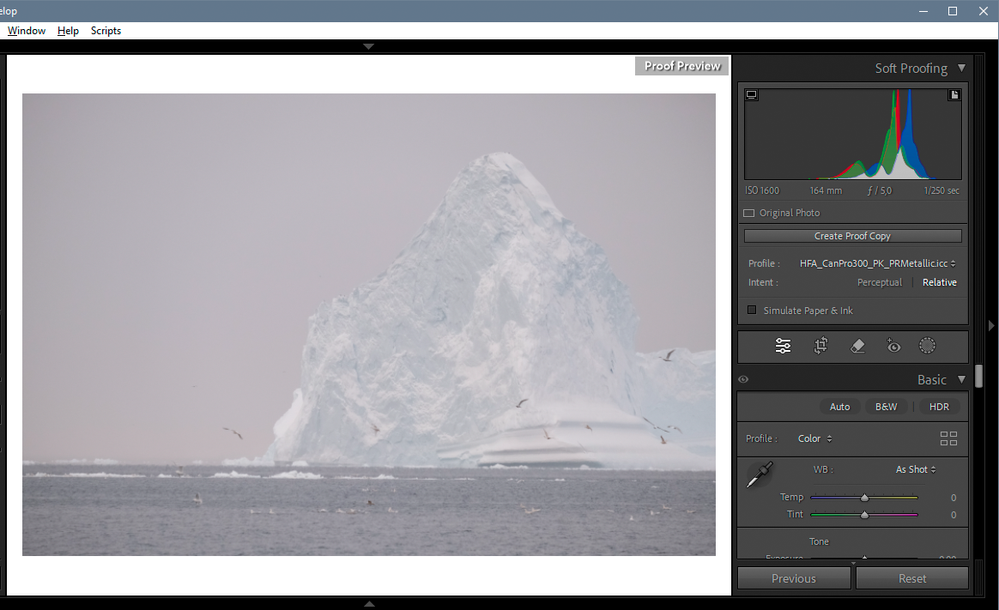The width and height of the screenshot is (999, 610).
Task: Click the Temp slider handle
Action: (865, 497)
